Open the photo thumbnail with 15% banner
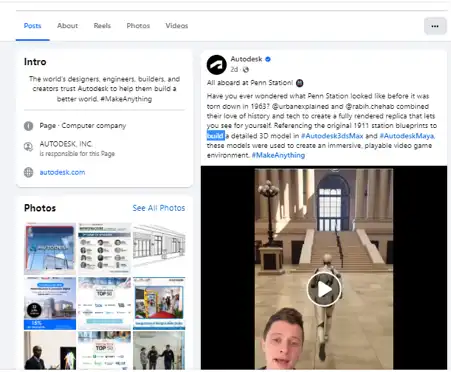 coord(50,303)
